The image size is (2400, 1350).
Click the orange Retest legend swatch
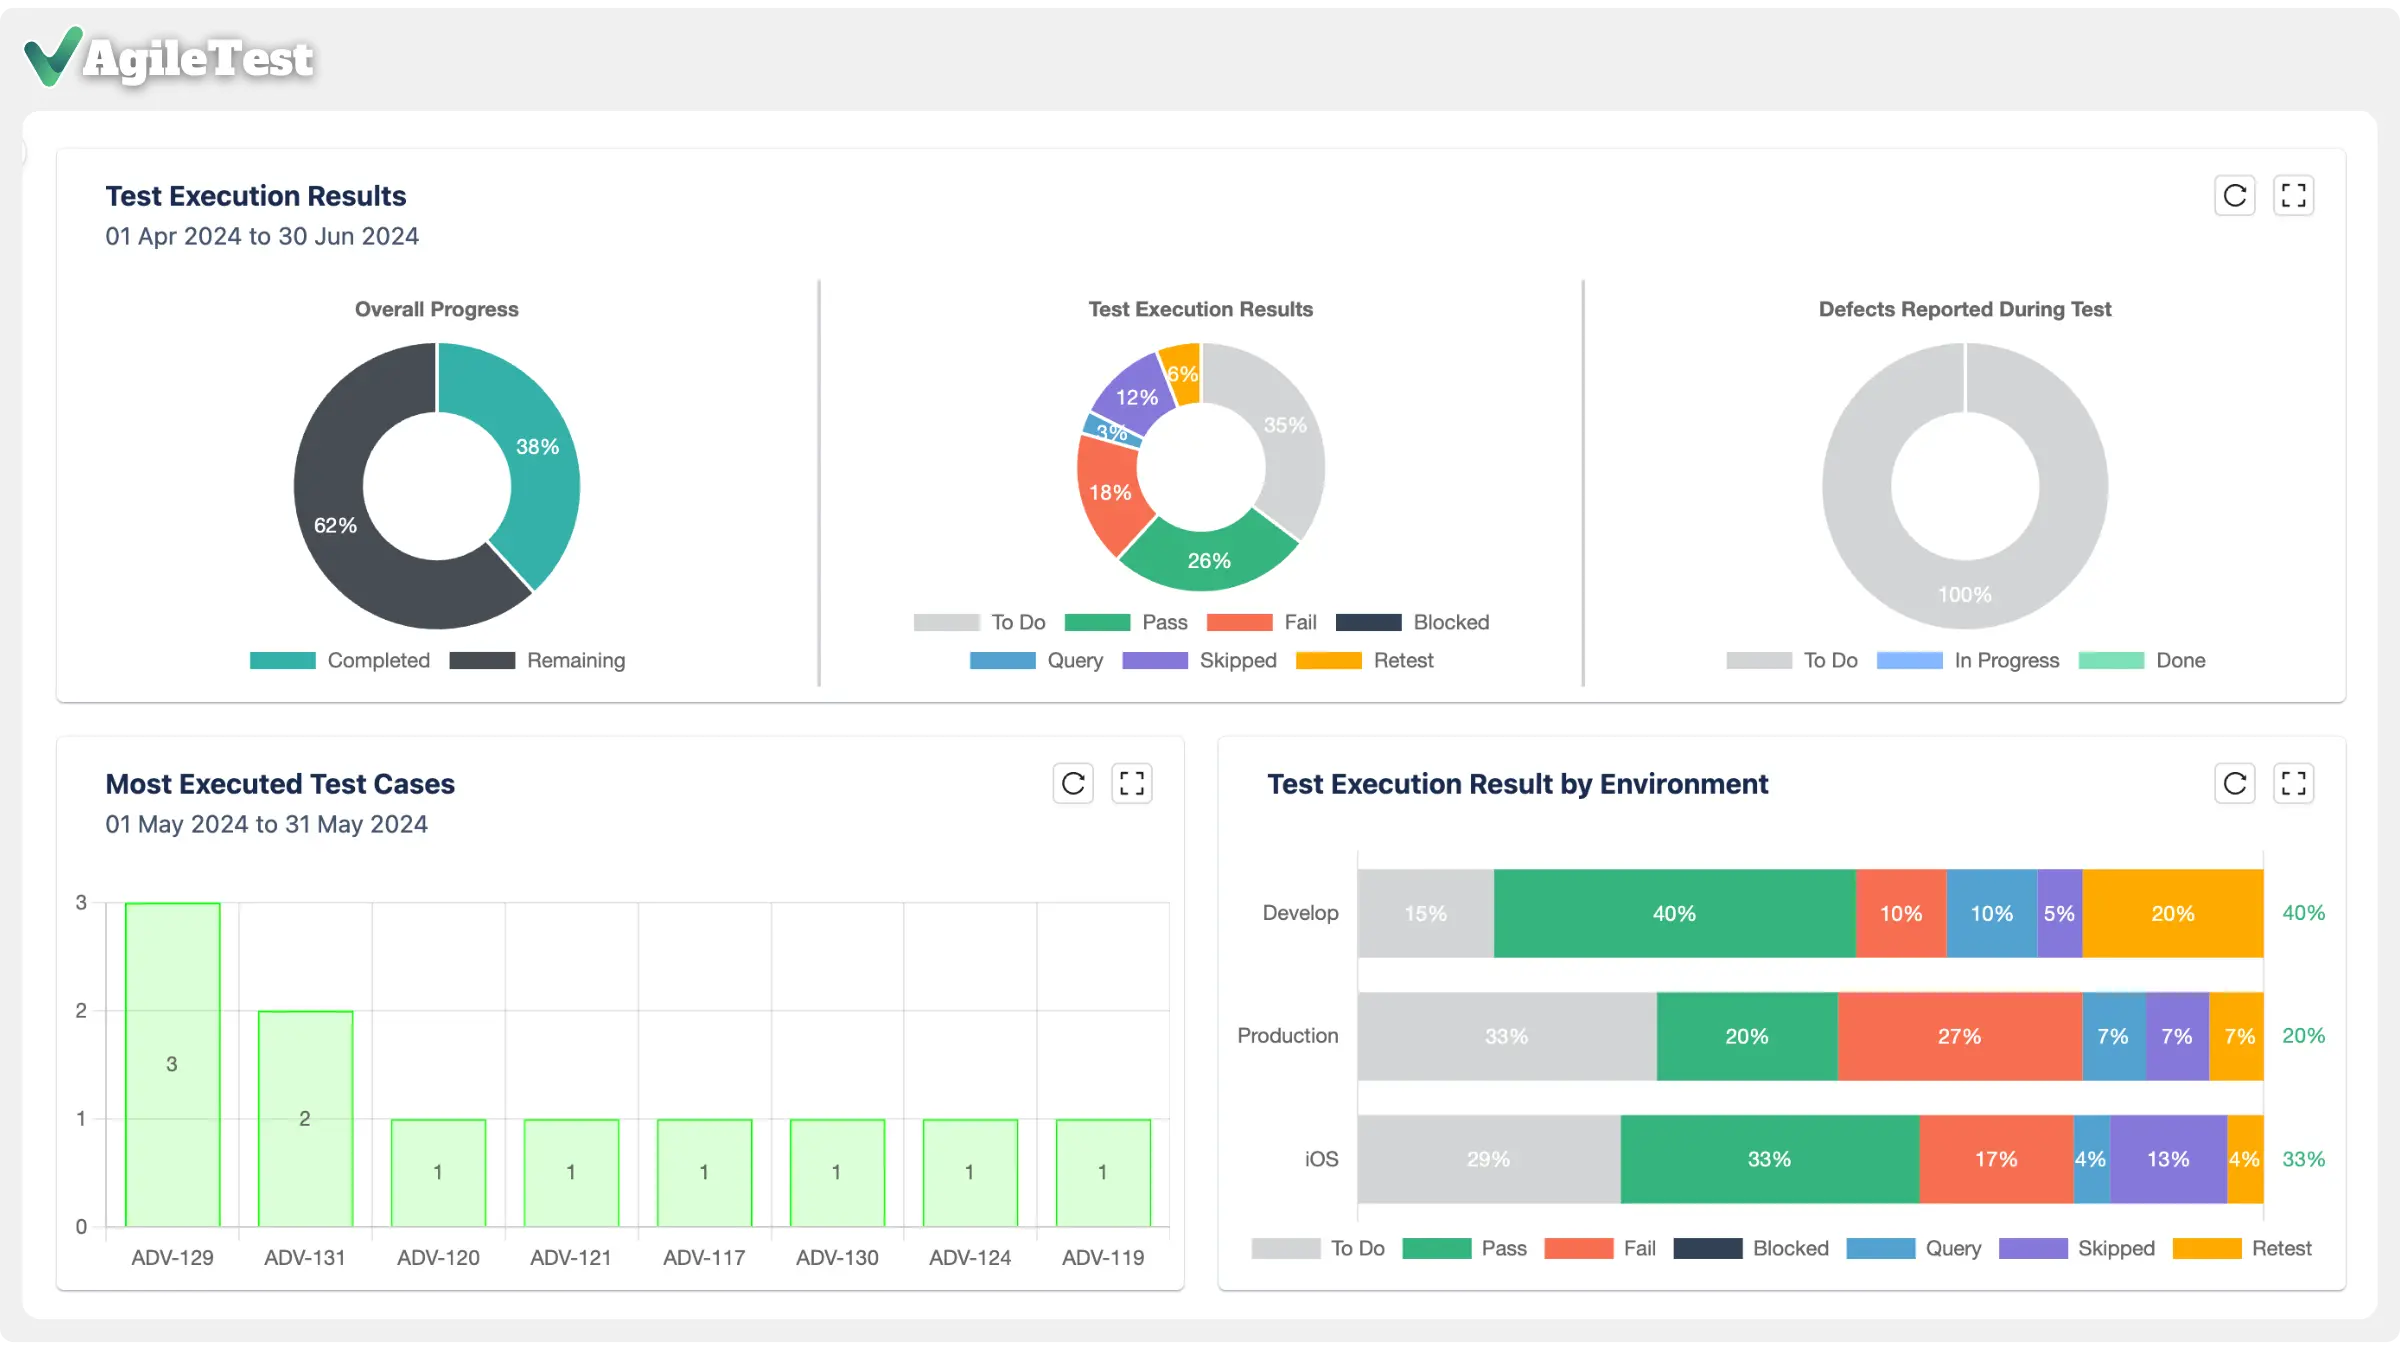(x=1329, y=660)
